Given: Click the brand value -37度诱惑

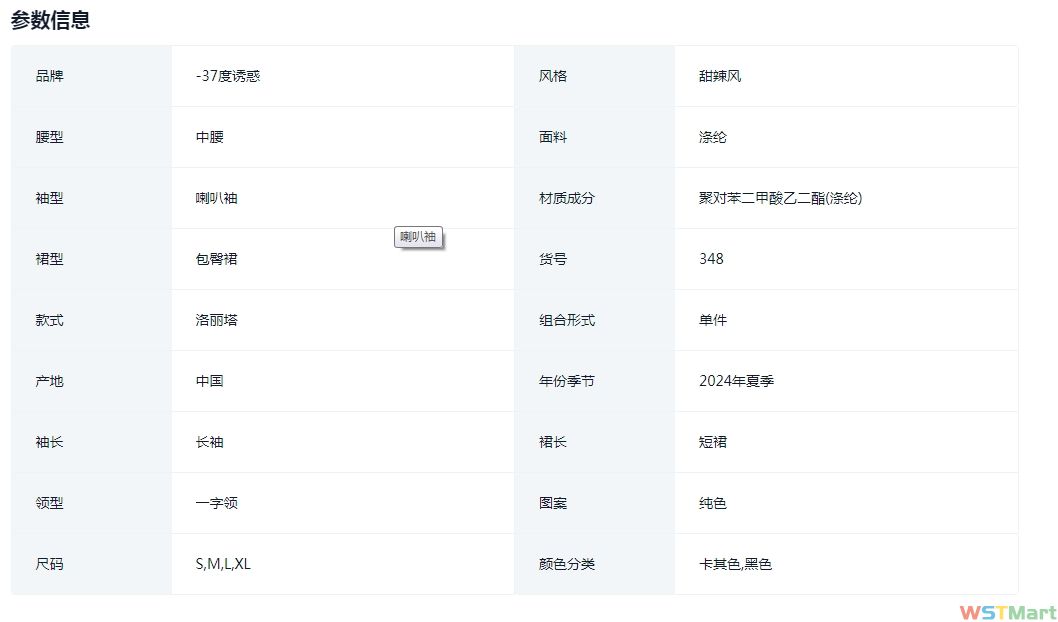Looking at the screenshot, I should (228, 76).
